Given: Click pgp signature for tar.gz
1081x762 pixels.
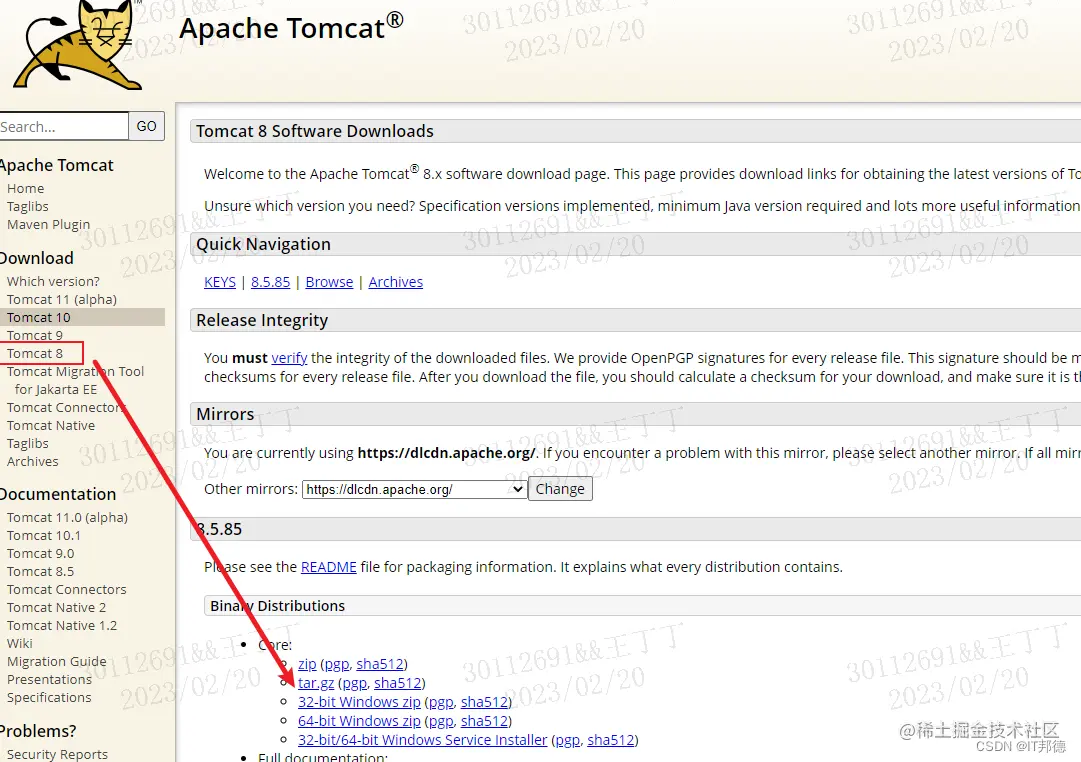Looking at the screenshot, I should (x=355, y=683).
